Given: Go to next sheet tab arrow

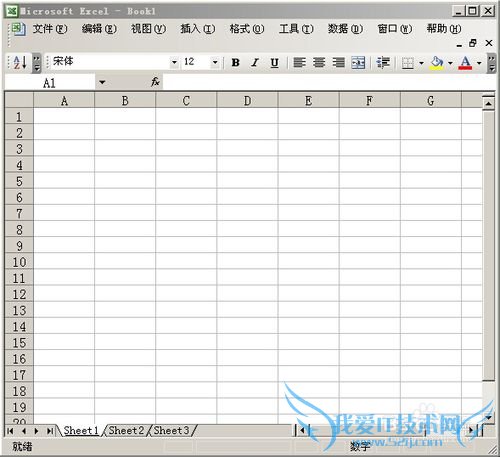Looking at the screenshot, I should 36,431.
